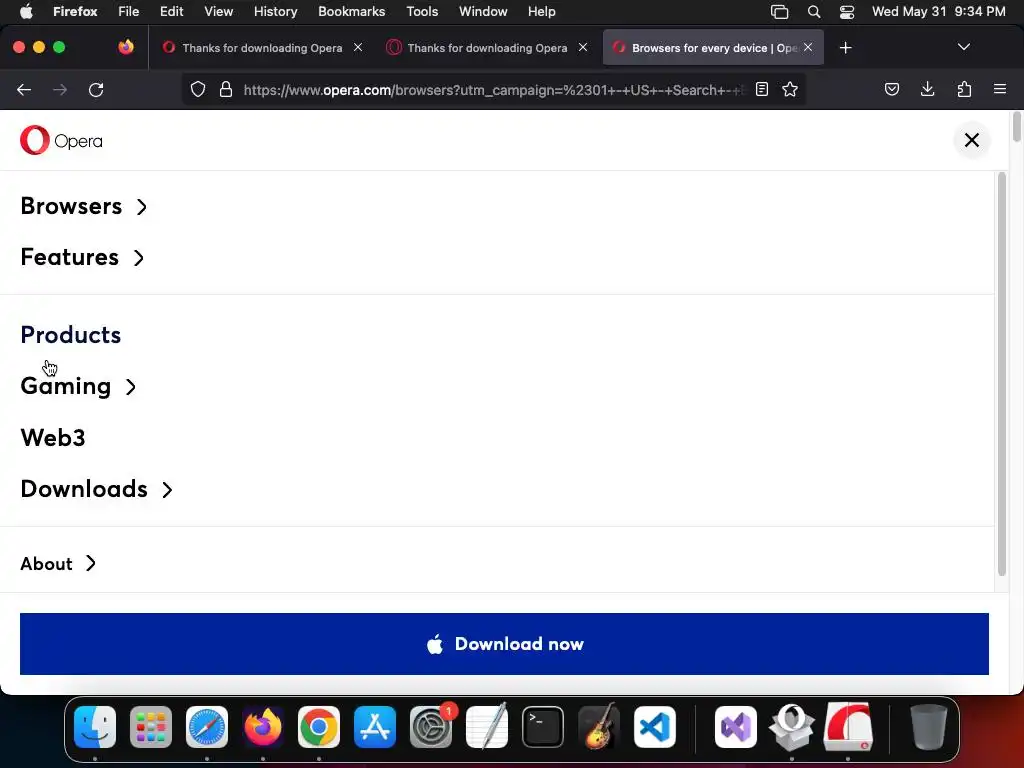
Task: List all tabs with the chevron button
Action: [963, 47]
